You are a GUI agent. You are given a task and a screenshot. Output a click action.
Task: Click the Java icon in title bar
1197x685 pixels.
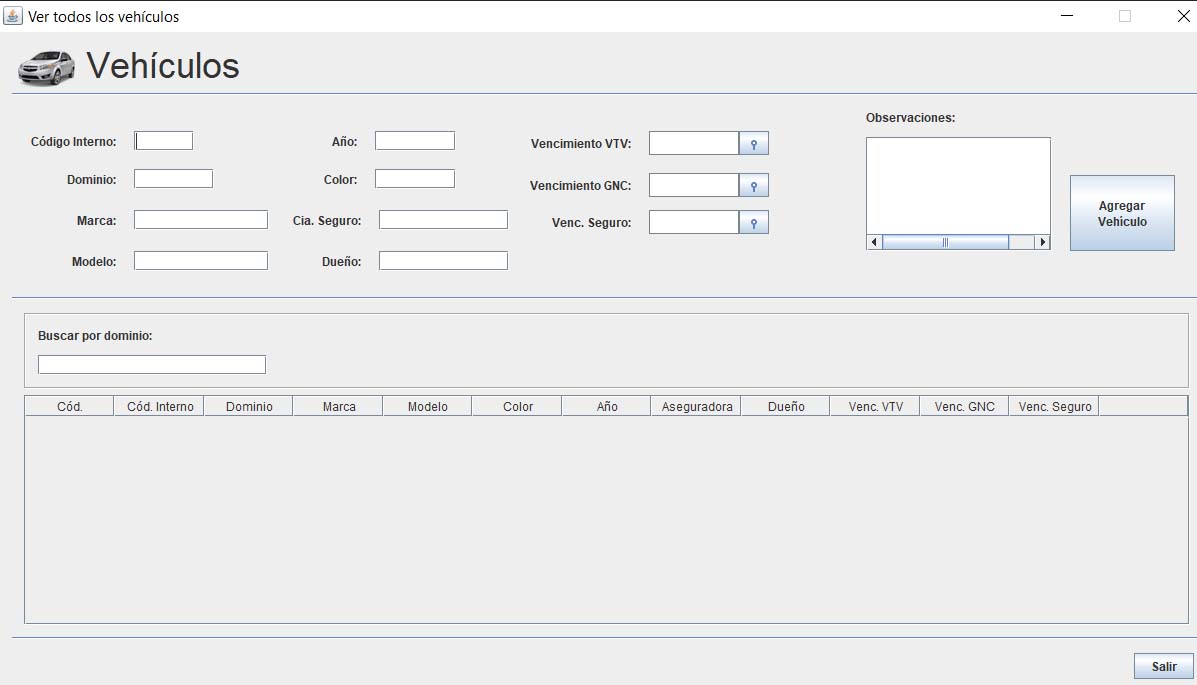coord(13,16)
